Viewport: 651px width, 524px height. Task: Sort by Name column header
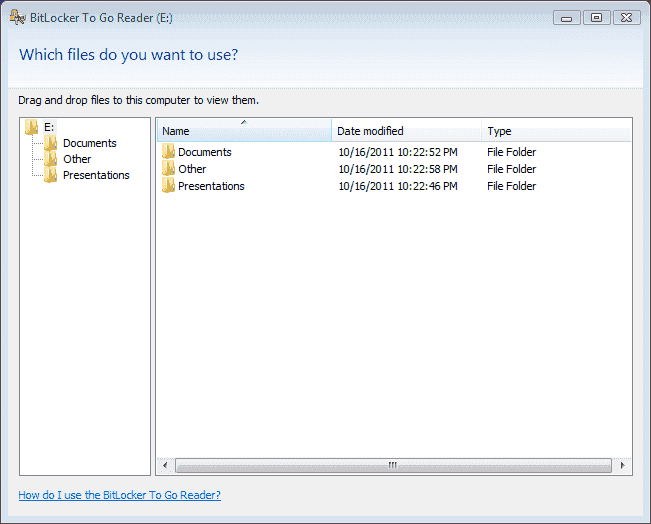pyautogui.click(x=244, y=131)
